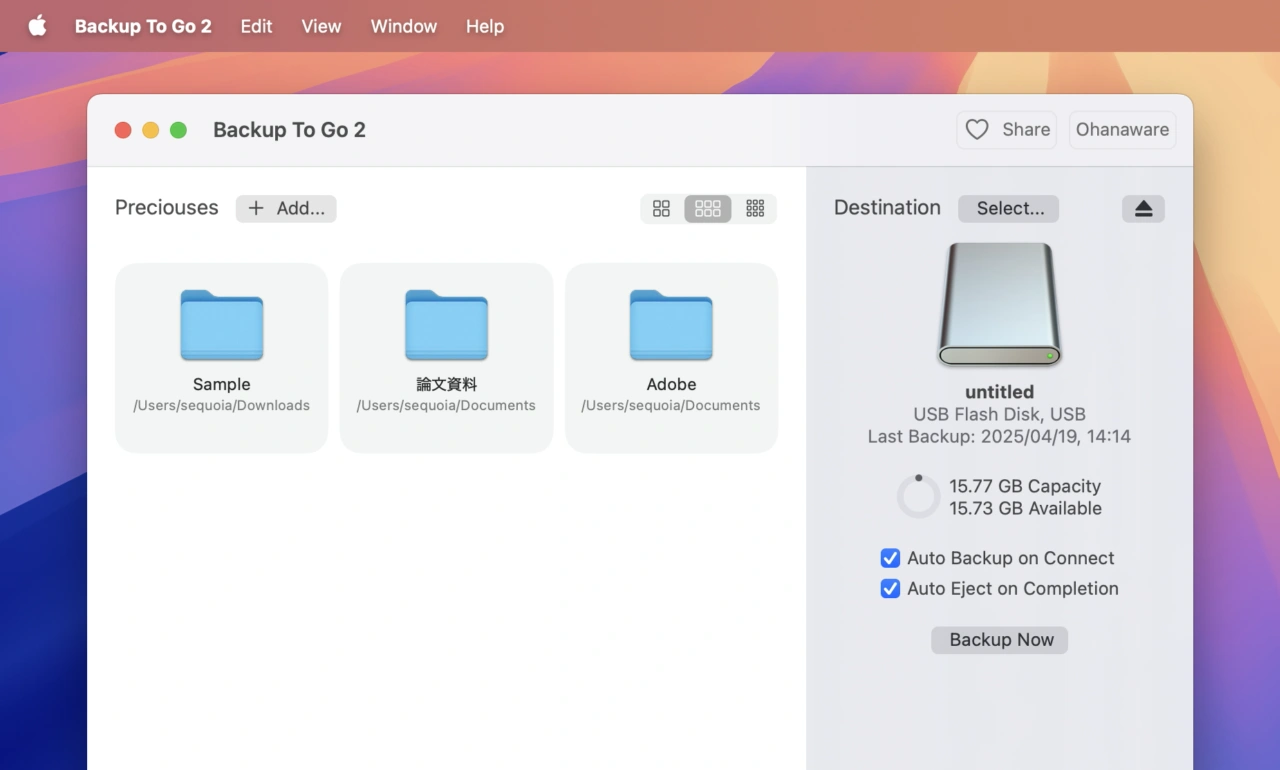Uncheck Auto Eject on Completion
The width and height of the screenshot is (1280, 770).
coord(890,589)
